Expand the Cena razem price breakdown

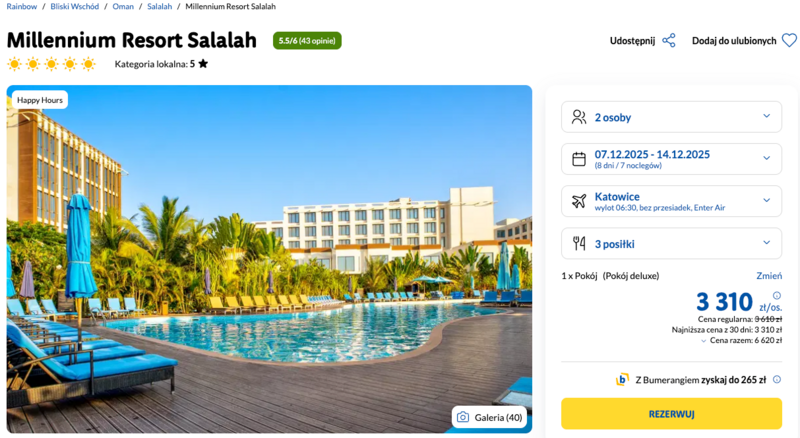click(x=703, y=341)
